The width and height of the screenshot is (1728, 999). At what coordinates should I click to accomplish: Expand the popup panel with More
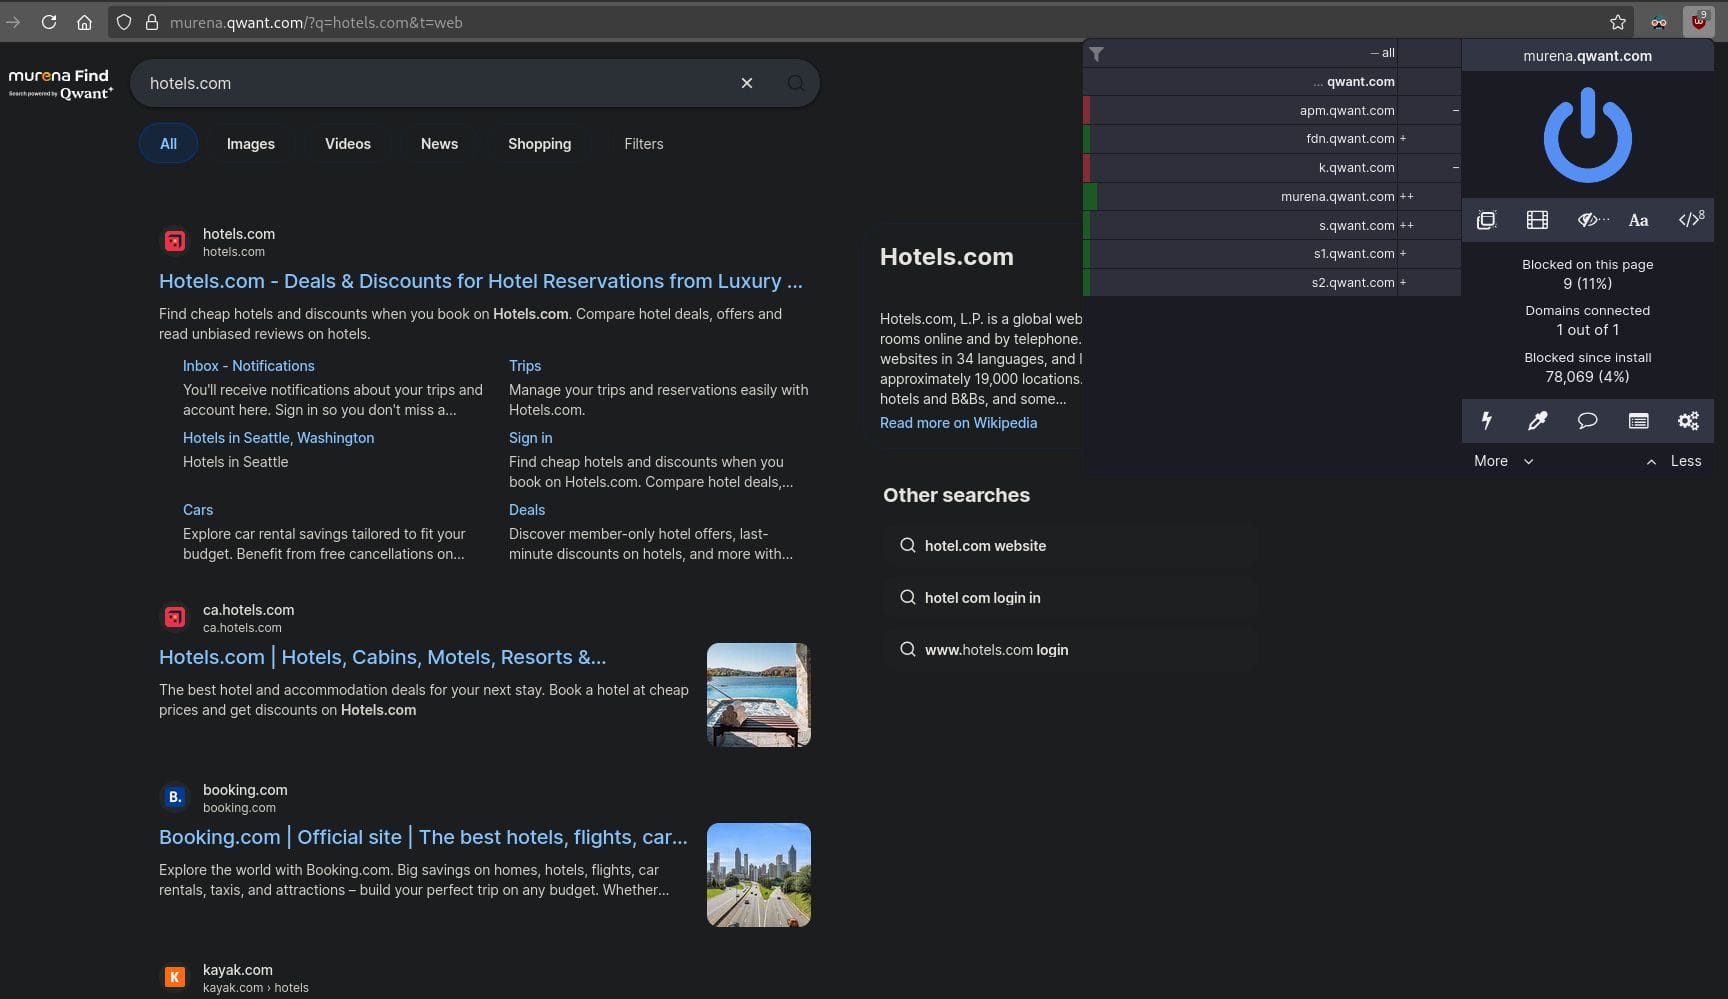[1502, 461]
